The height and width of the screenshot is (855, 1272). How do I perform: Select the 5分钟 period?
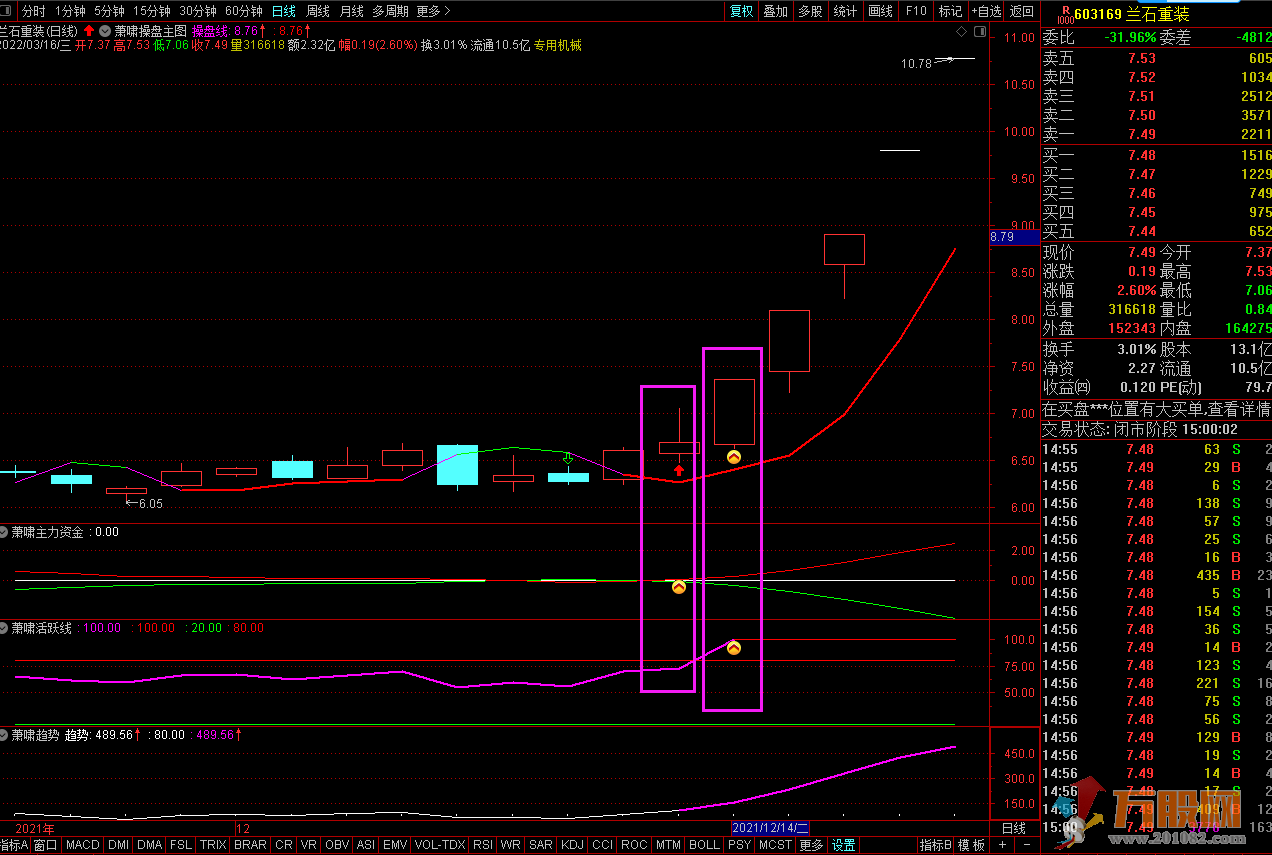(x=109, y=11)
